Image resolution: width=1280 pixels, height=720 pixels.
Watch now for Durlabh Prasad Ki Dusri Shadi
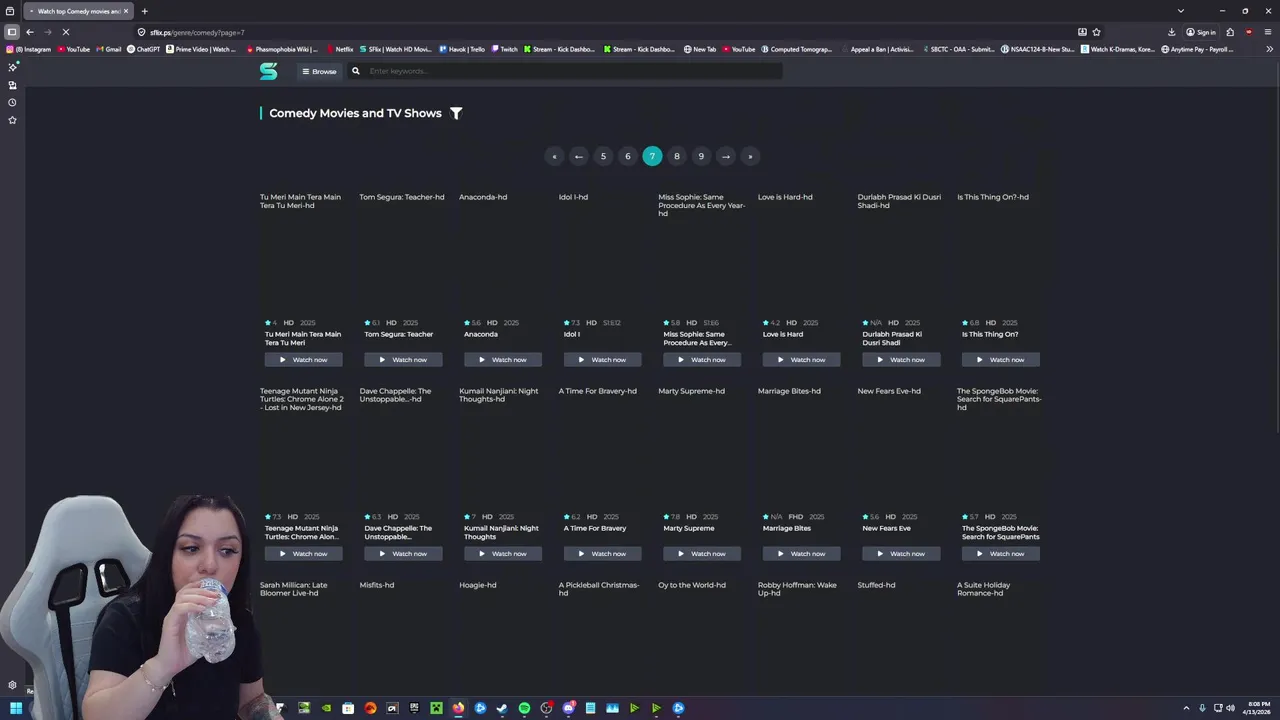click(x=901, y=359)
